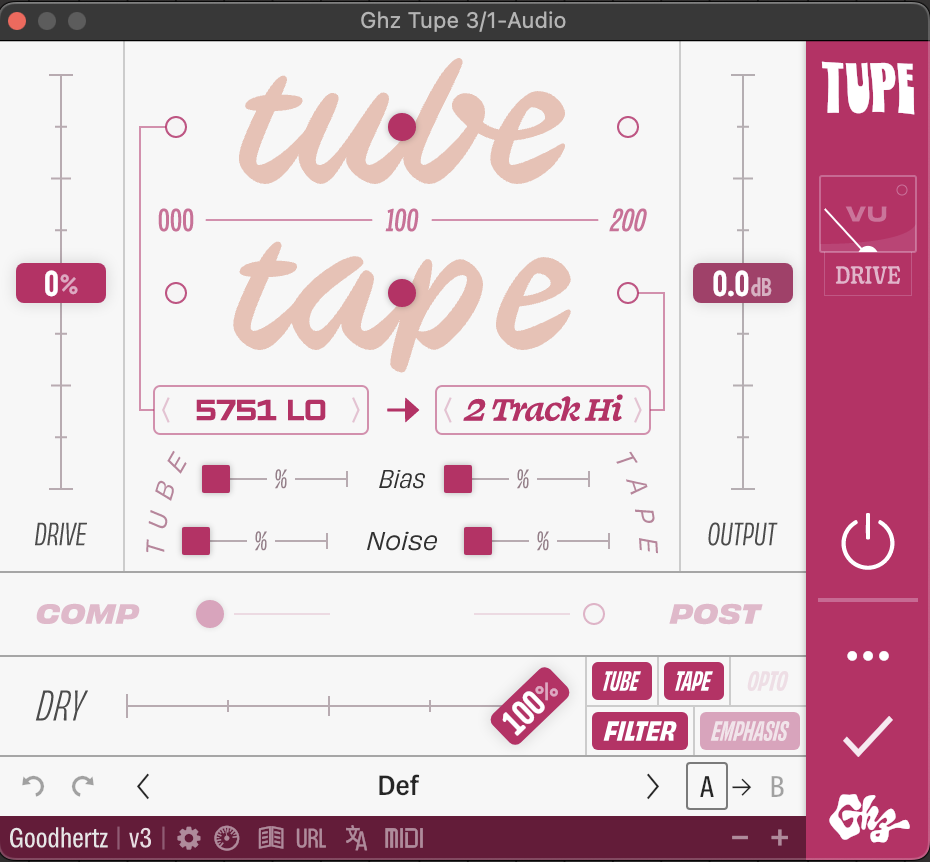
Task: Click the meter dial icon in bottom bar
Action: [x=227, y=839]
